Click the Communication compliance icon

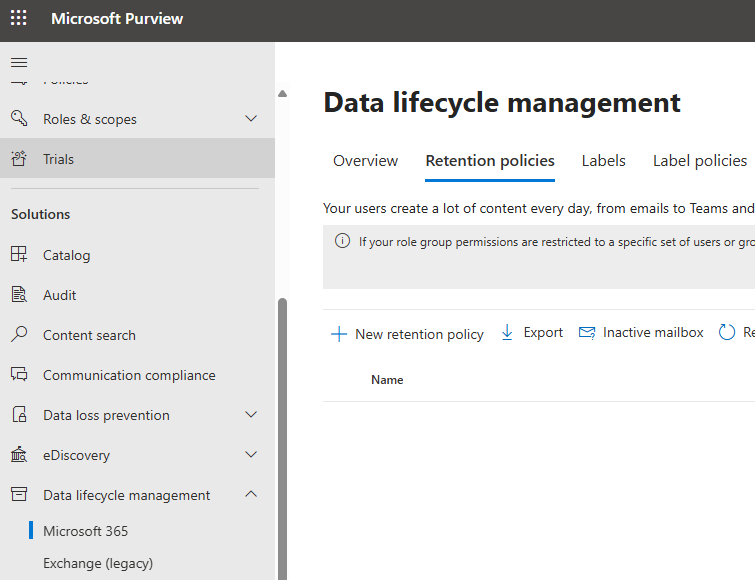click(19, 375)
